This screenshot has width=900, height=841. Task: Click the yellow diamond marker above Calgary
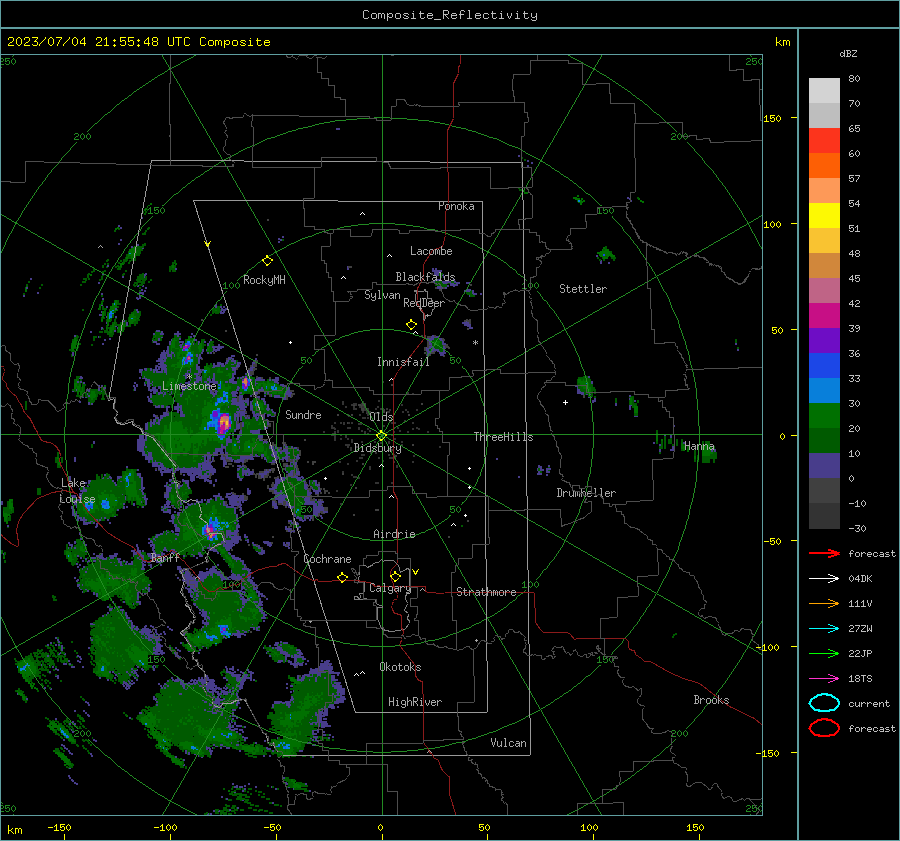(395, 576)
